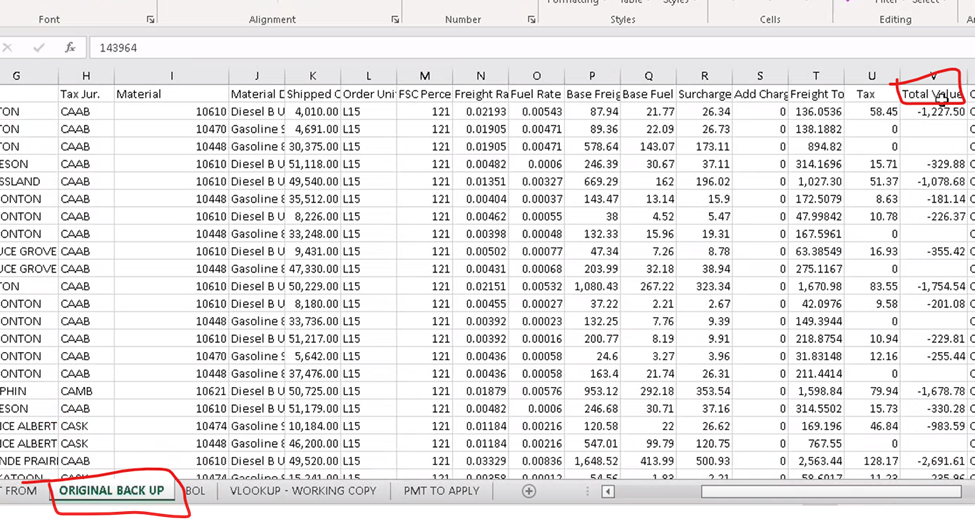Switch to the ORIGINAL BACK UP sheet tab
The image size is (975, 519).
[112, 490]
